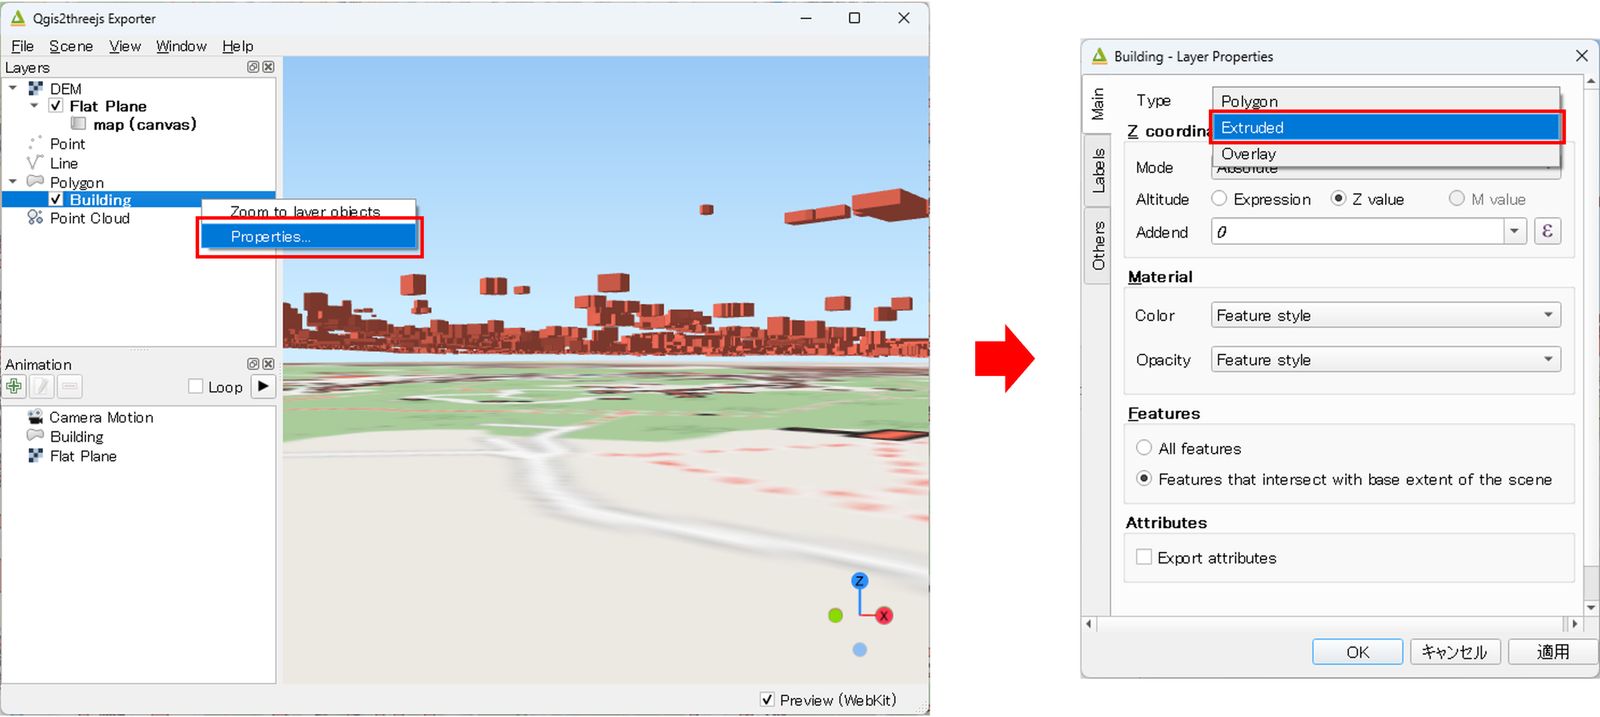Click the remove minus icon in Animation panel
Image resolution: width=1600 pixels, height=717 pixels.
tap(70, 386)
